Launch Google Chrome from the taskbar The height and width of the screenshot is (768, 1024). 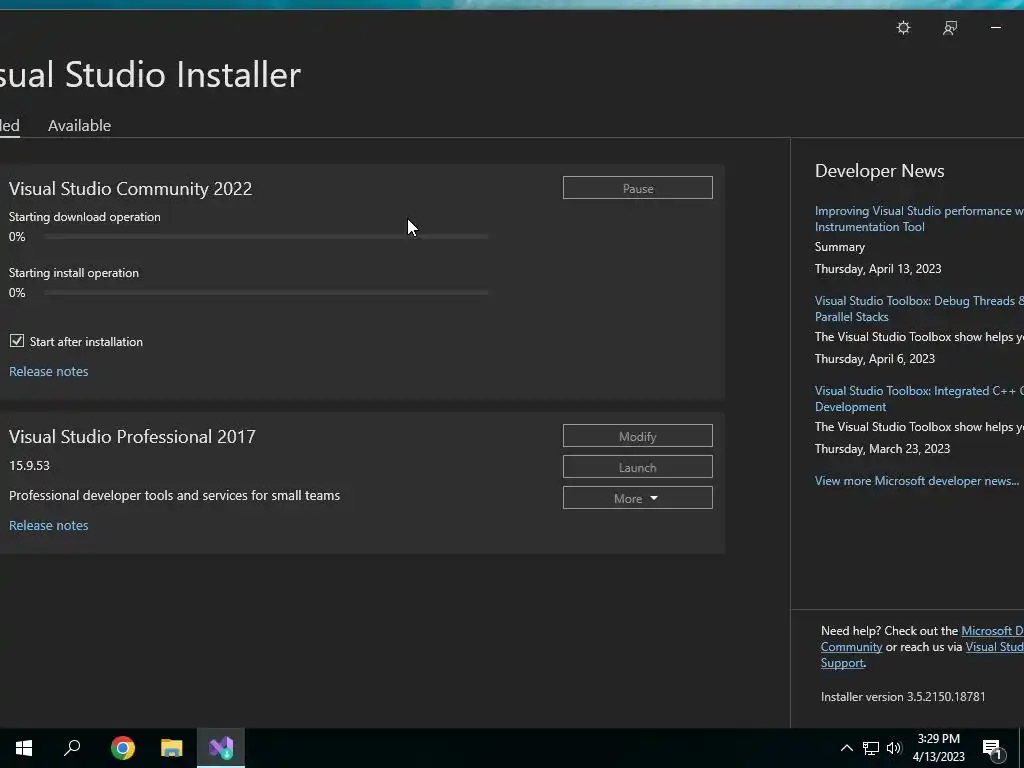pos(123,748)
